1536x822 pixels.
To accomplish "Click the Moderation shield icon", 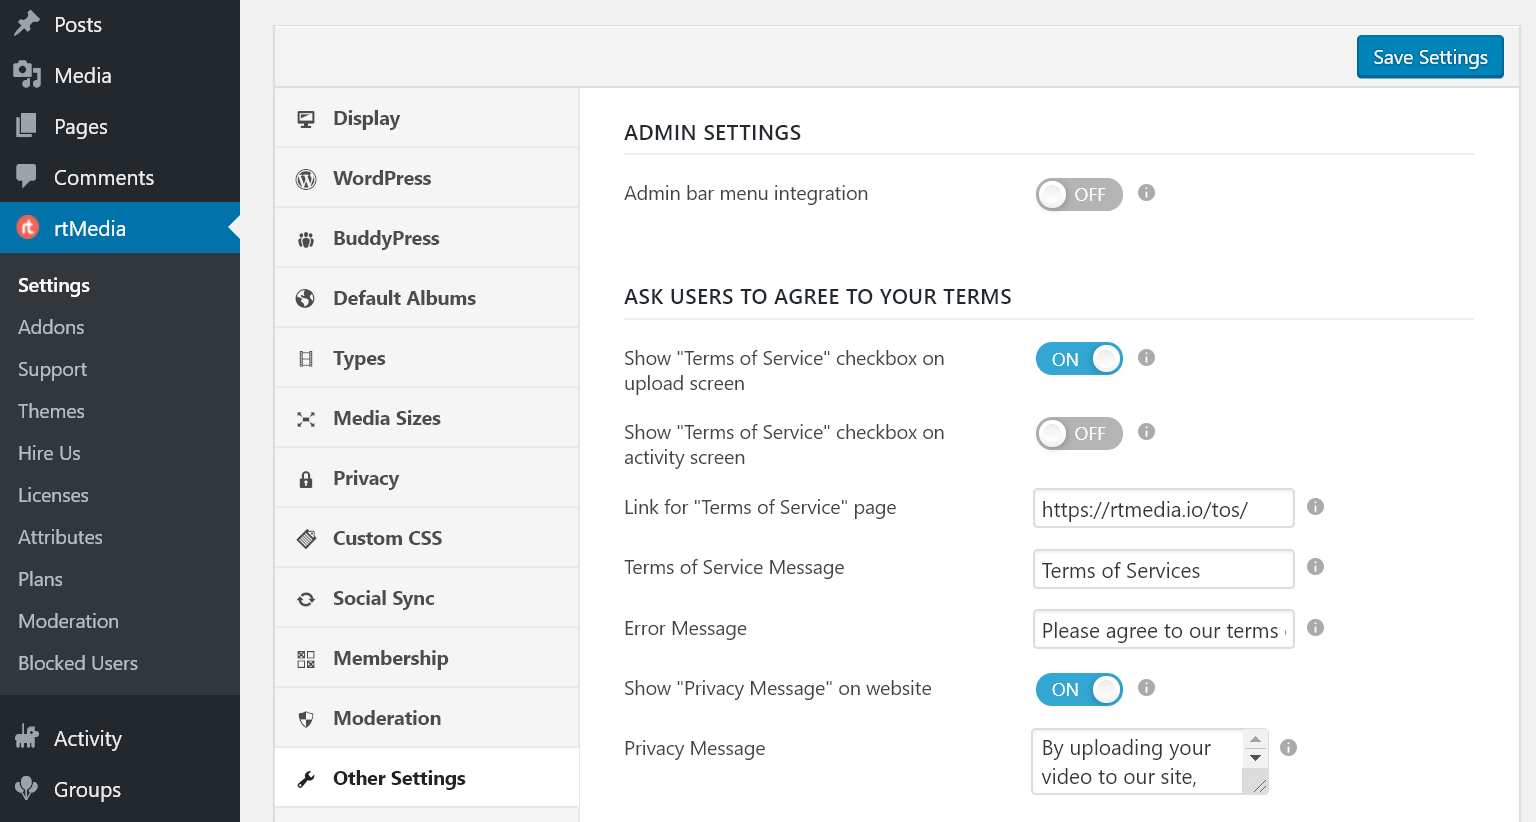I will pos(306,717).
